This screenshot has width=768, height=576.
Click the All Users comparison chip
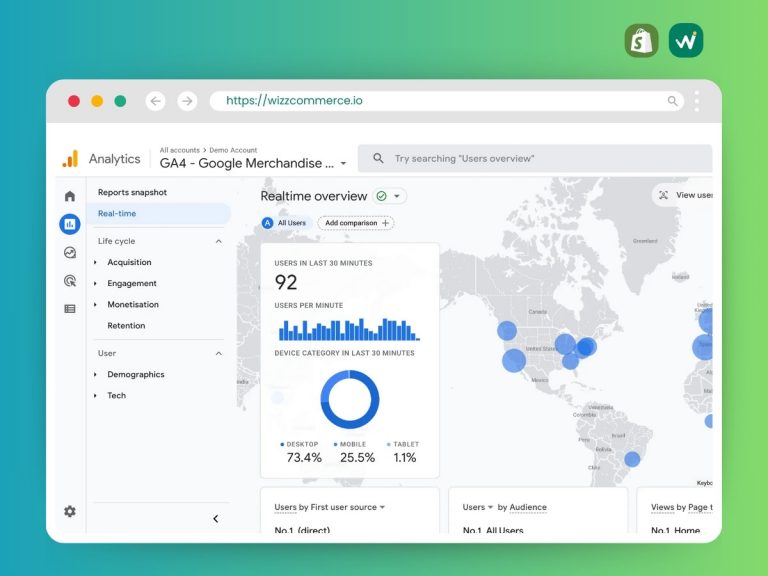285,223
